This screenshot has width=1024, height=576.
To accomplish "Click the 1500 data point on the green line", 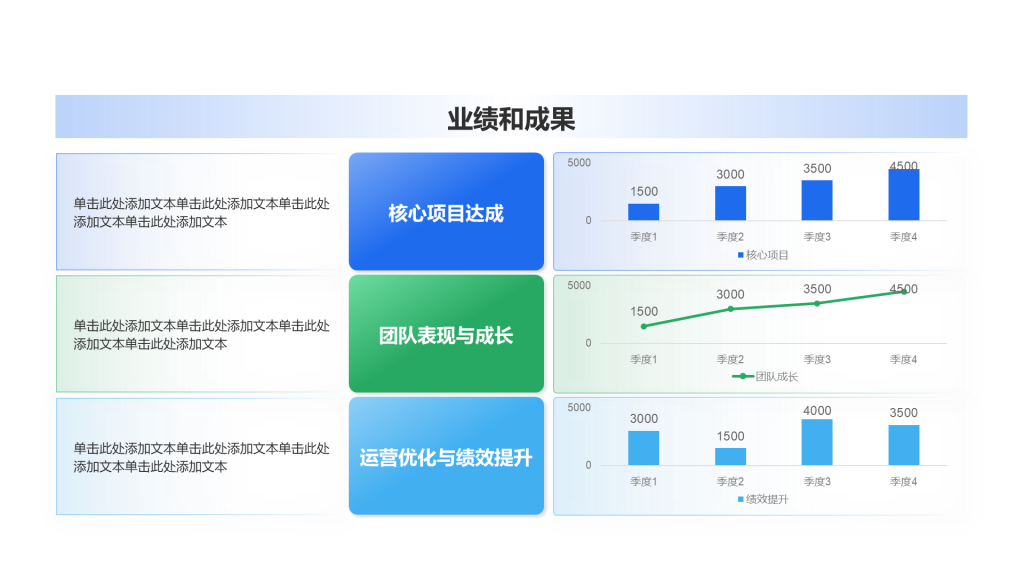I will (643, 326).
